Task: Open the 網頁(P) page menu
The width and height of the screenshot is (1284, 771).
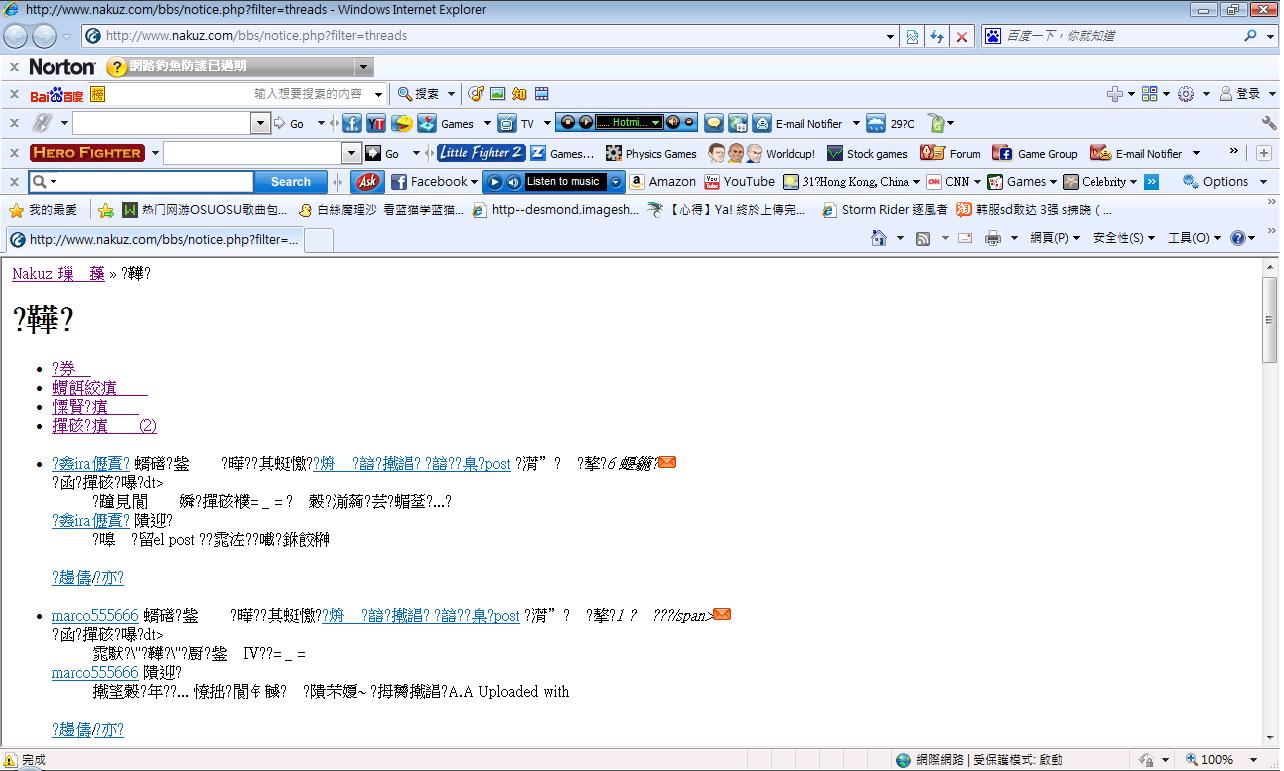Action: tap(1055, 238)
